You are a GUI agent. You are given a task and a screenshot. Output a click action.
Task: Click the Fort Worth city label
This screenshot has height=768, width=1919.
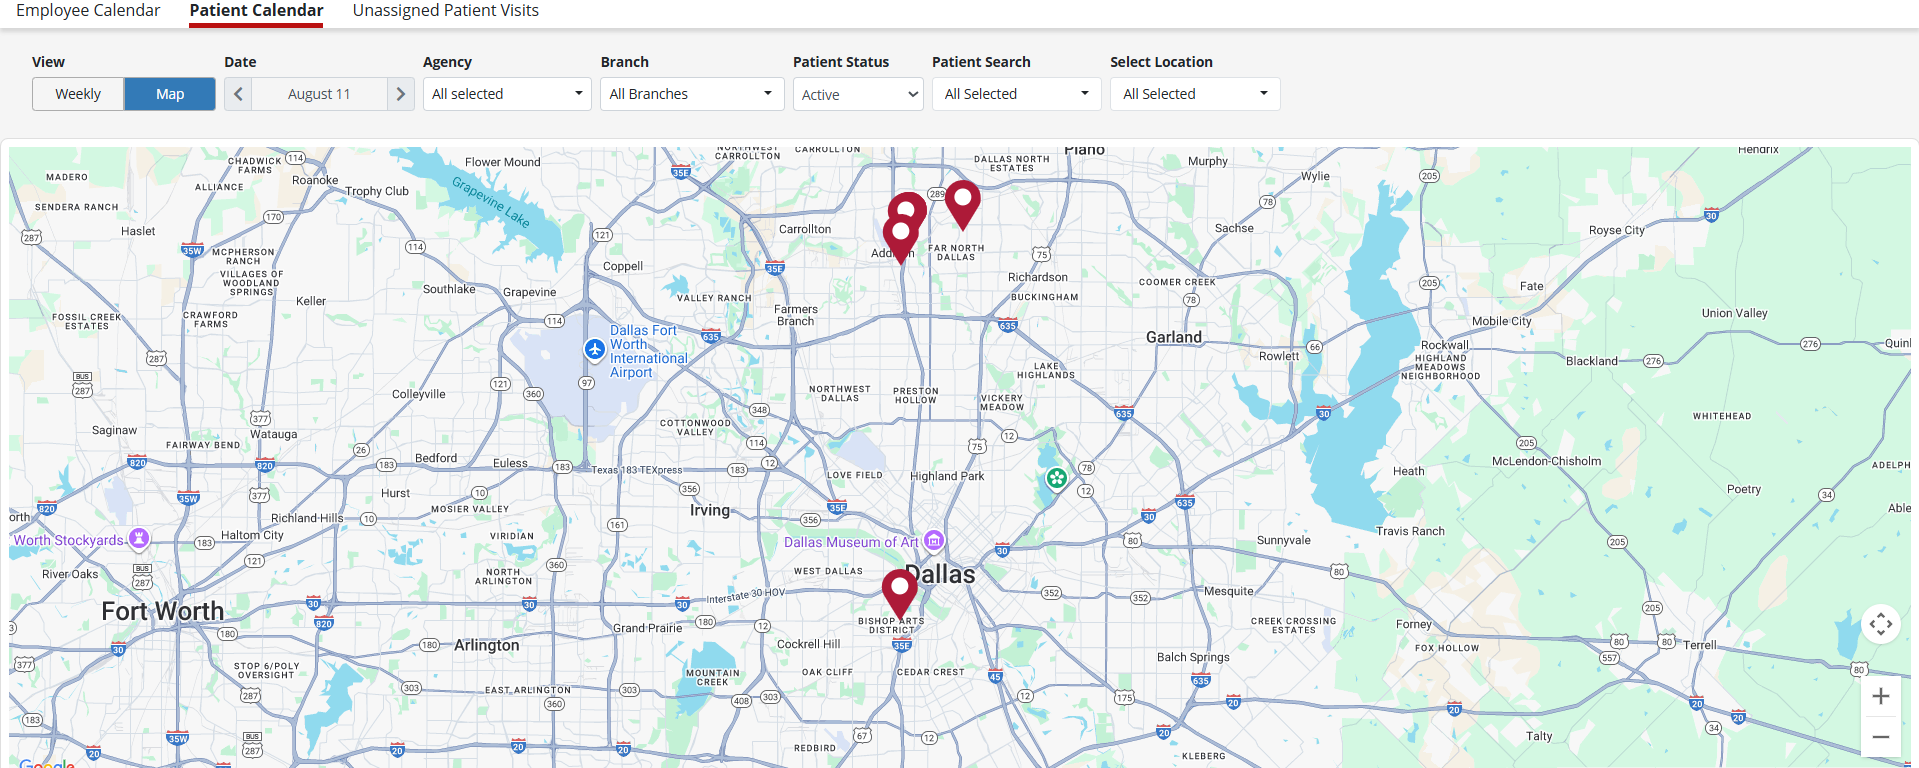coord(162,611)
